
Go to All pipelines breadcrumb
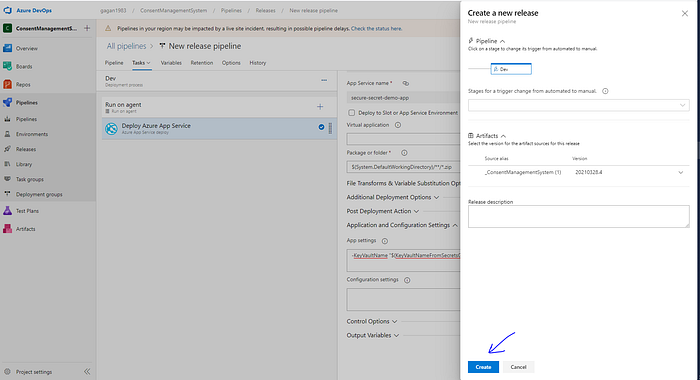pos(126,46)
